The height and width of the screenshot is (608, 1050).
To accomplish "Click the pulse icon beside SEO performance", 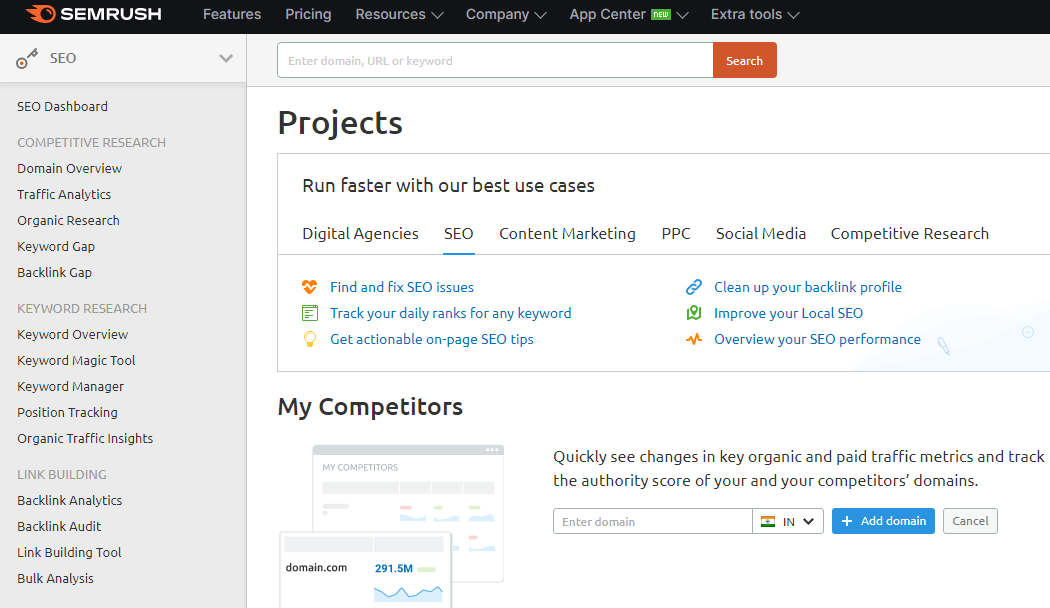I will tap(694, 339).
